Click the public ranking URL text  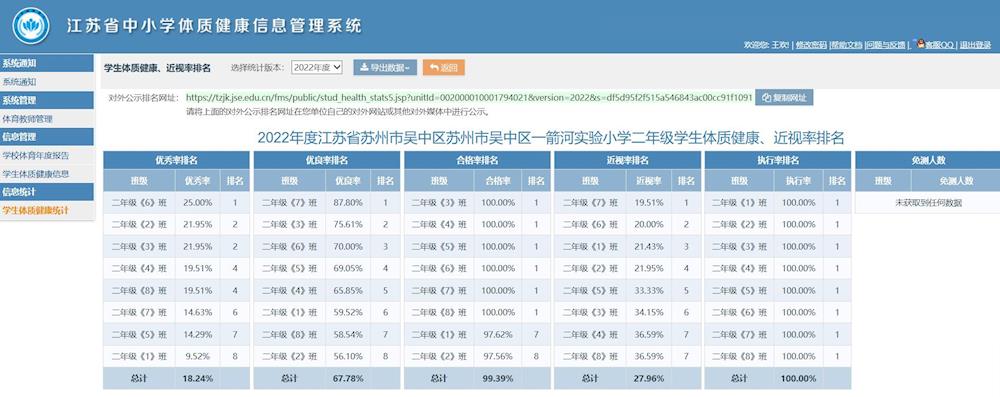pyautogui.click(x=469, y=98)
